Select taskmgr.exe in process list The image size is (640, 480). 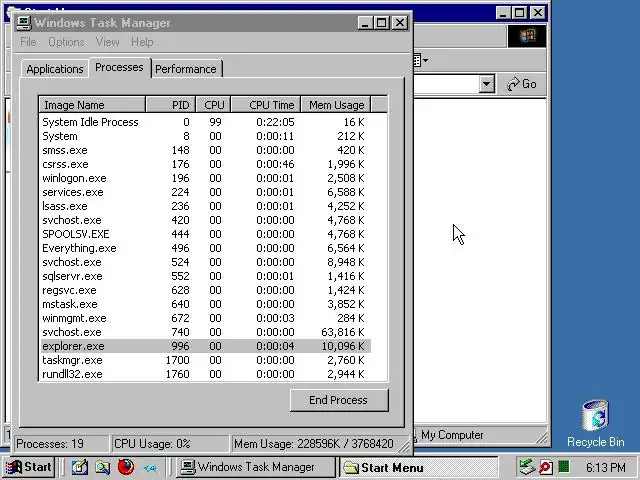205,360
